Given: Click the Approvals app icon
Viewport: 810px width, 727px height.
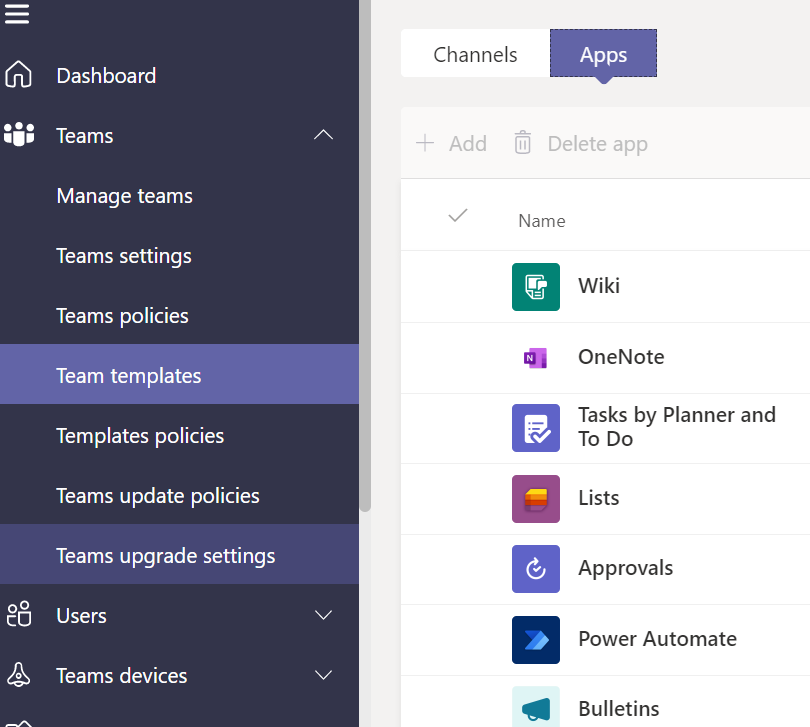Looking at the screenshot, I should (x=536, y=569).
